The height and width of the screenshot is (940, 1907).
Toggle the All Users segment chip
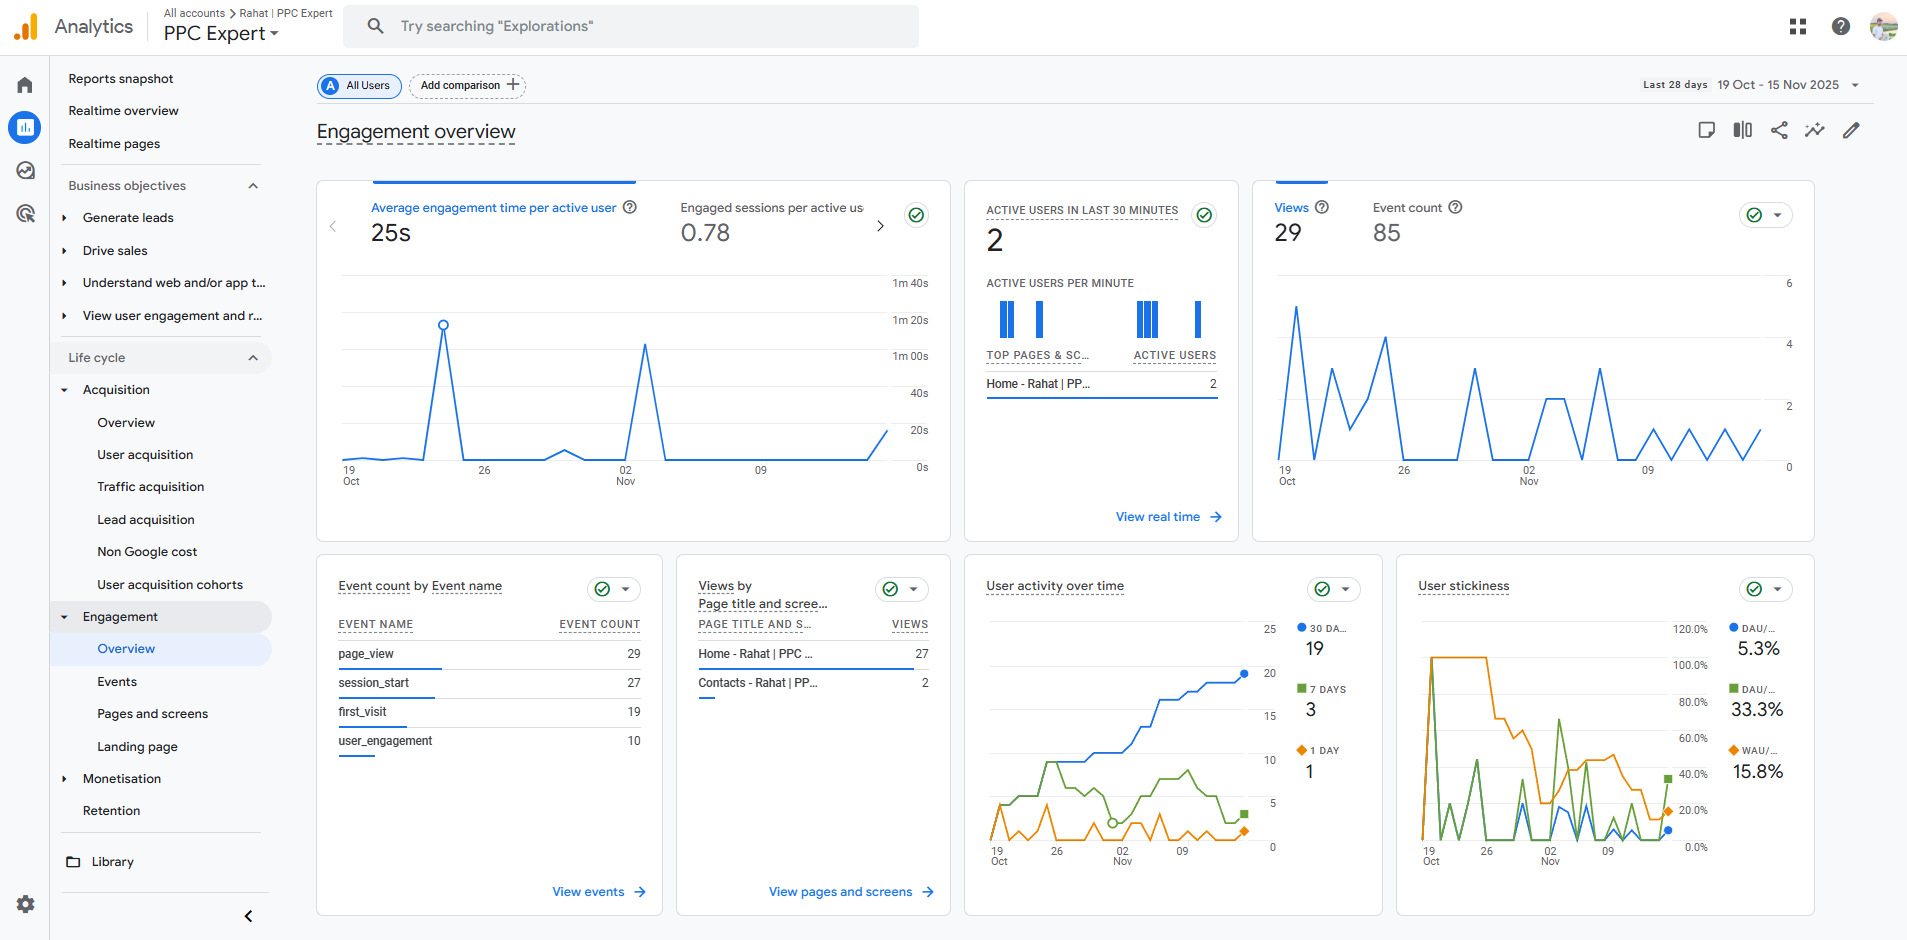359,86
